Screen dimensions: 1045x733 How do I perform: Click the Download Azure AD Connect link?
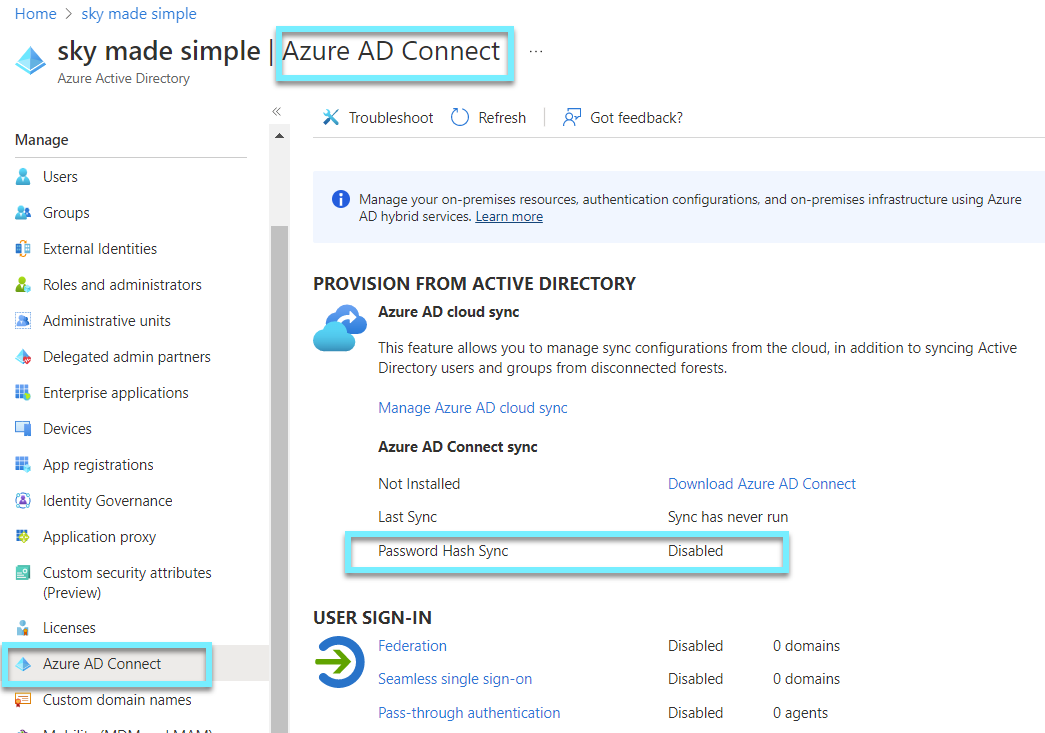tap(761, 483)
